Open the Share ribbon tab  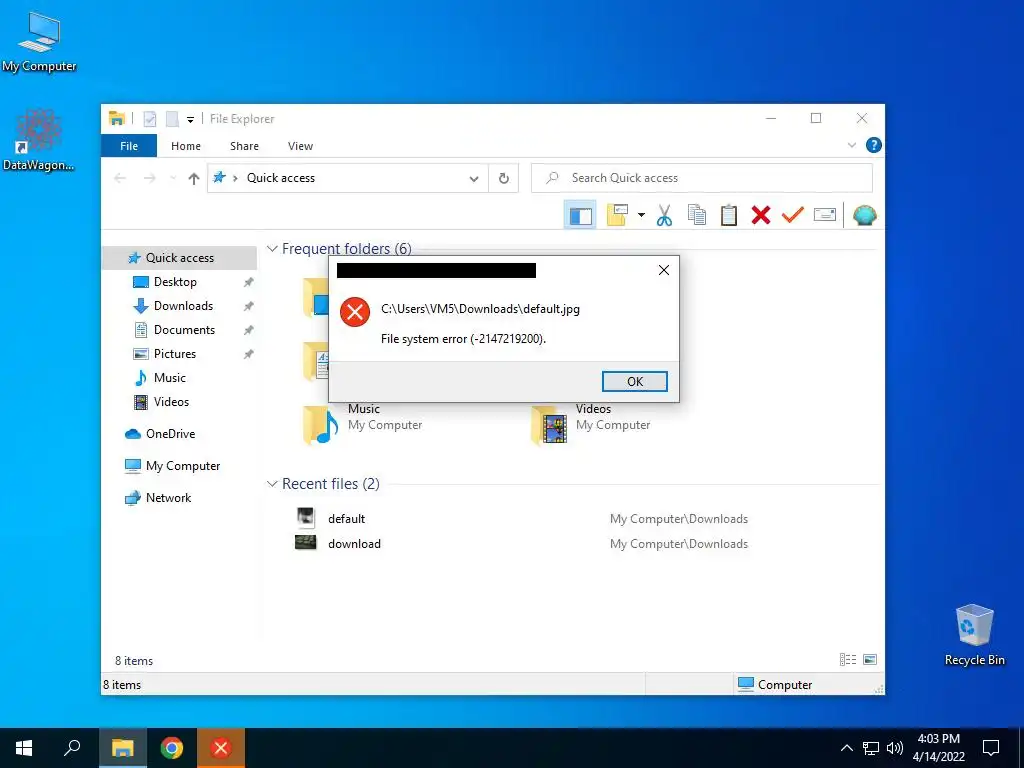[244, 146]
